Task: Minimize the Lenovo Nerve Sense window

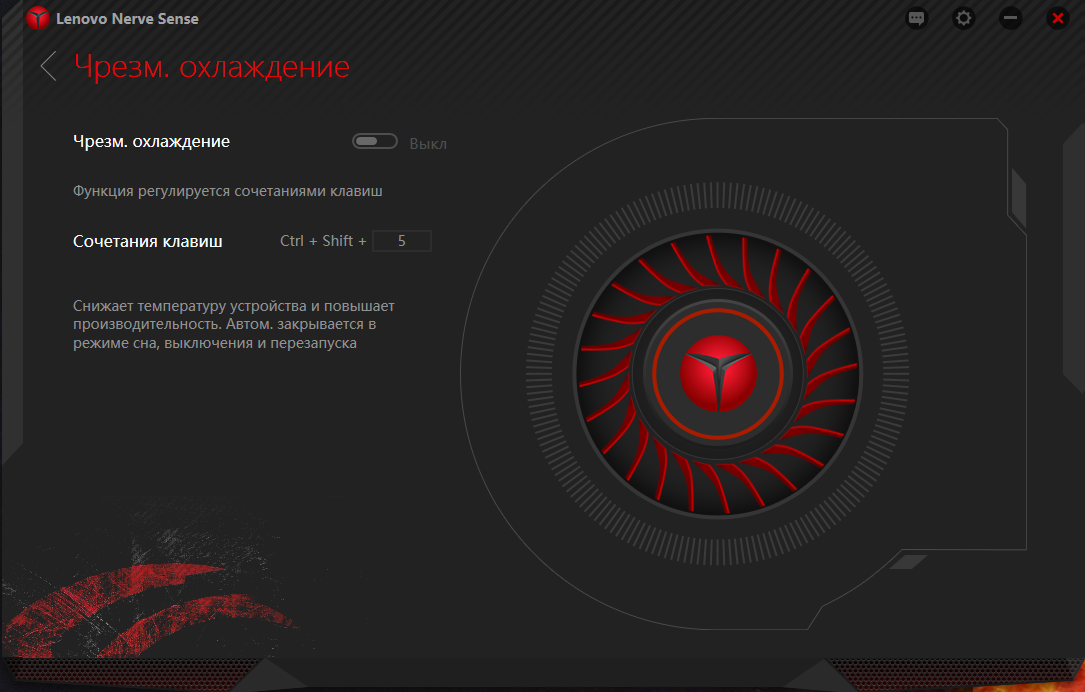Action: [1010, 19]
